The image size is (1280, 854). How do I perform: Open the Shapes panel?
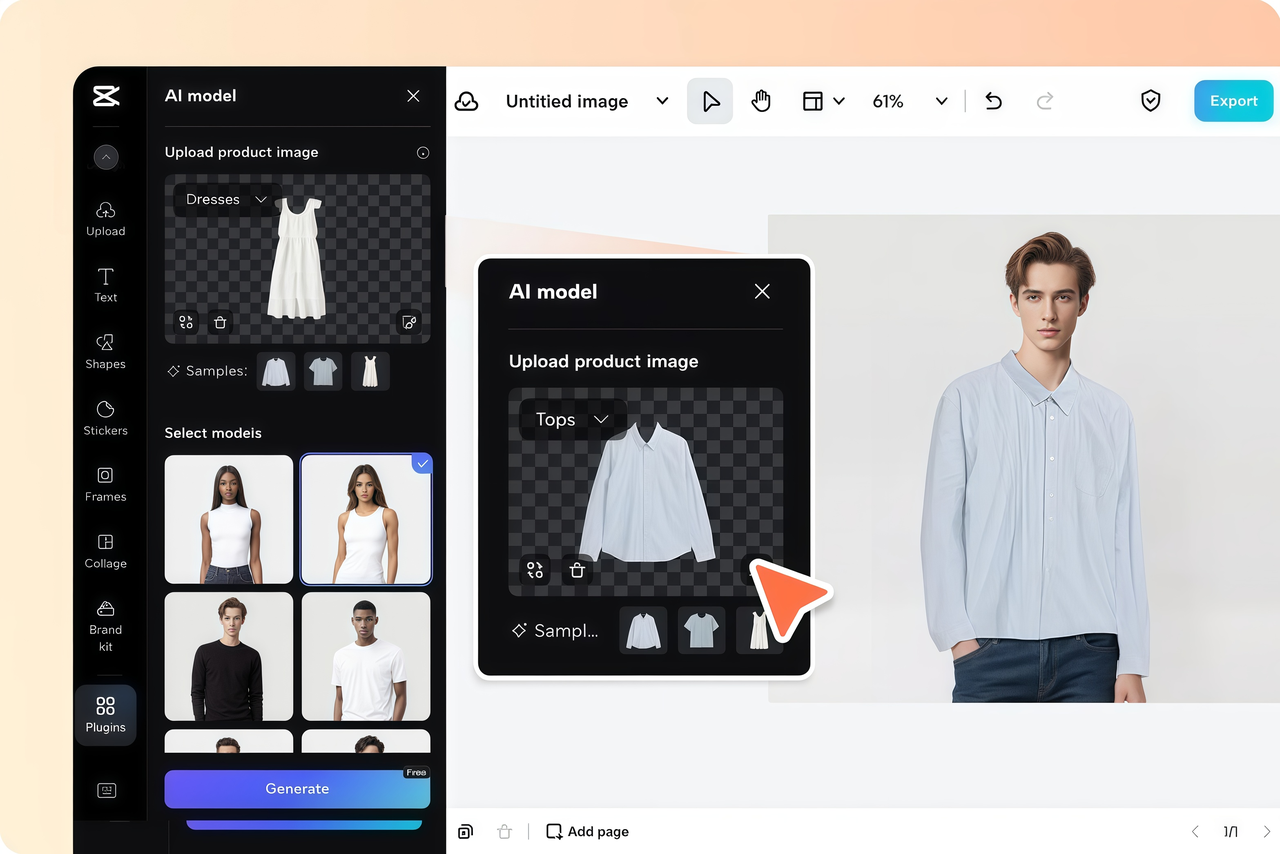[105, 352]
